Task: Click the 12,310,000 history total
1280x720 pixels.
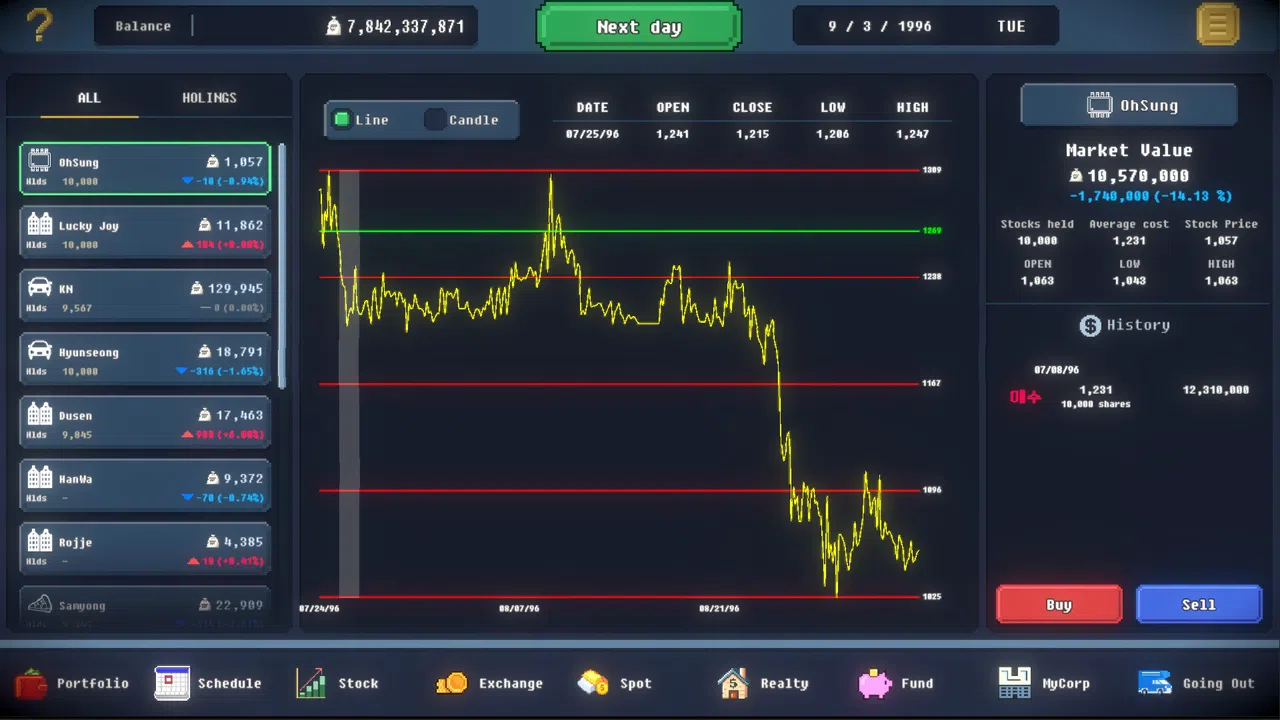Action: pos(1216,390)
